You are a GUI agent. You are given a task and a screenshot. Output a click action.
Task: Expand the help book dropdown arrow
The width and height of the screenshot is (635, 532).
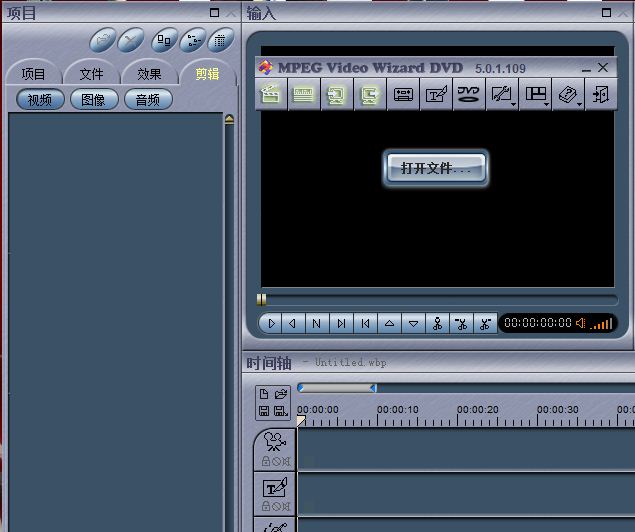click(x=580, y=104)
